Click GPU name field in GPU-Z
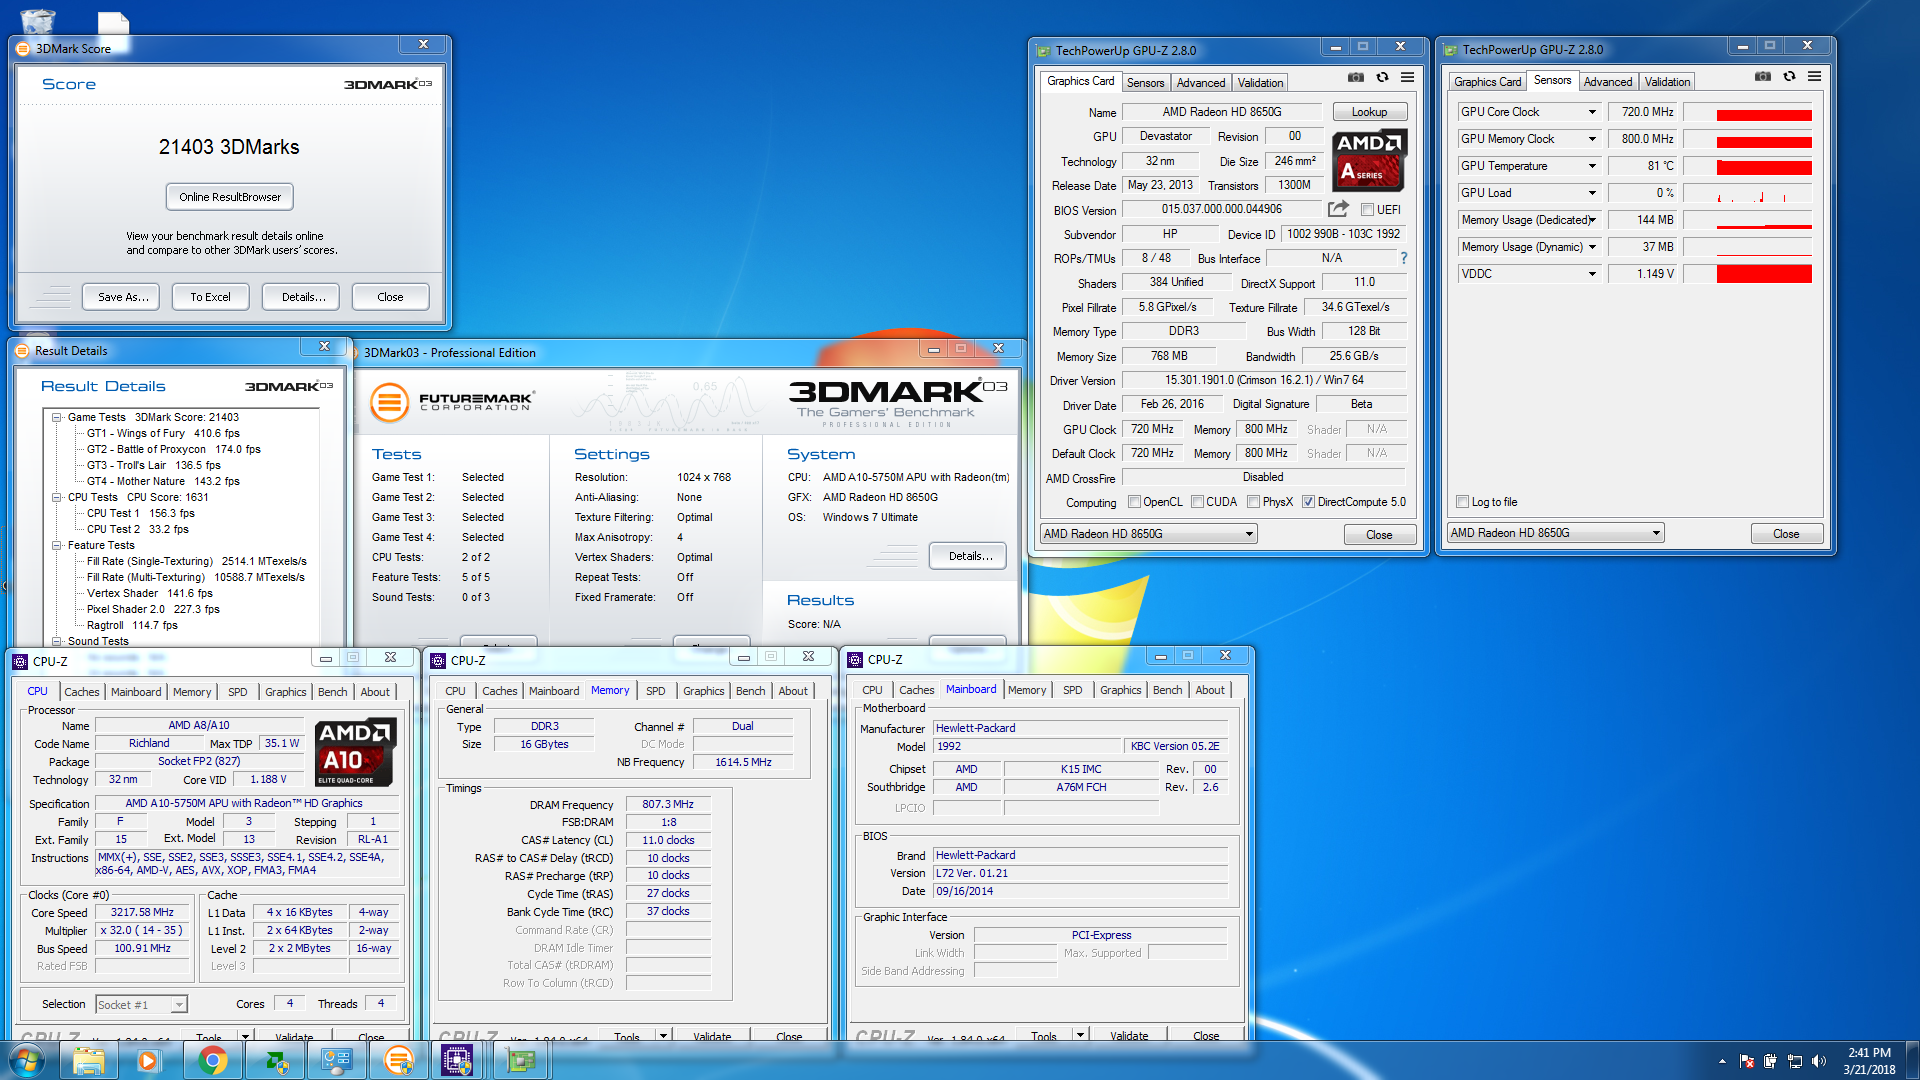1920x1080 pixels. 1221,112
